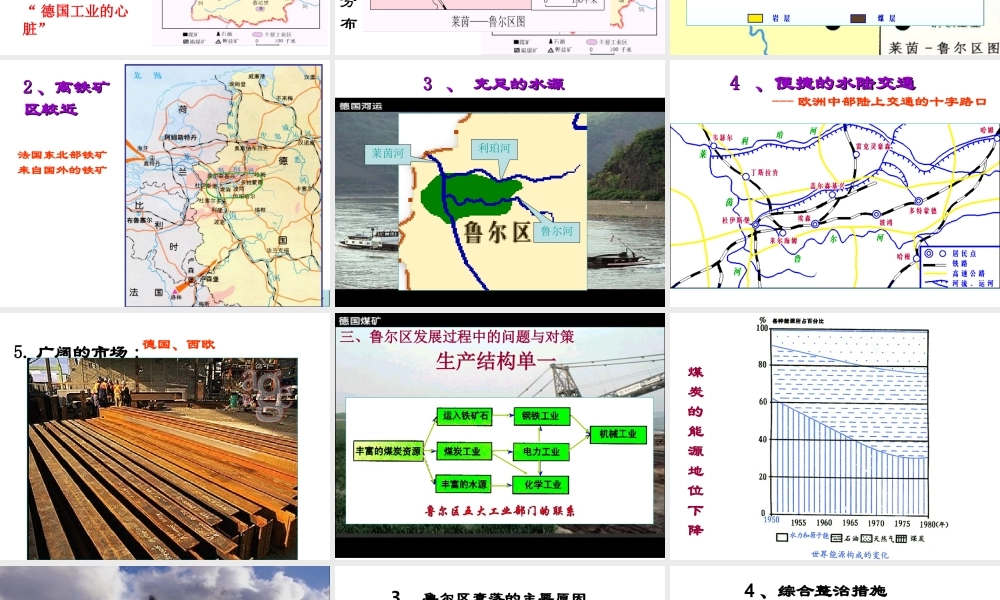Click the 鲁尔区五大工业部门的联系 caption
The width and height of the screenshot is (1000, 600).
coord(502,509)
